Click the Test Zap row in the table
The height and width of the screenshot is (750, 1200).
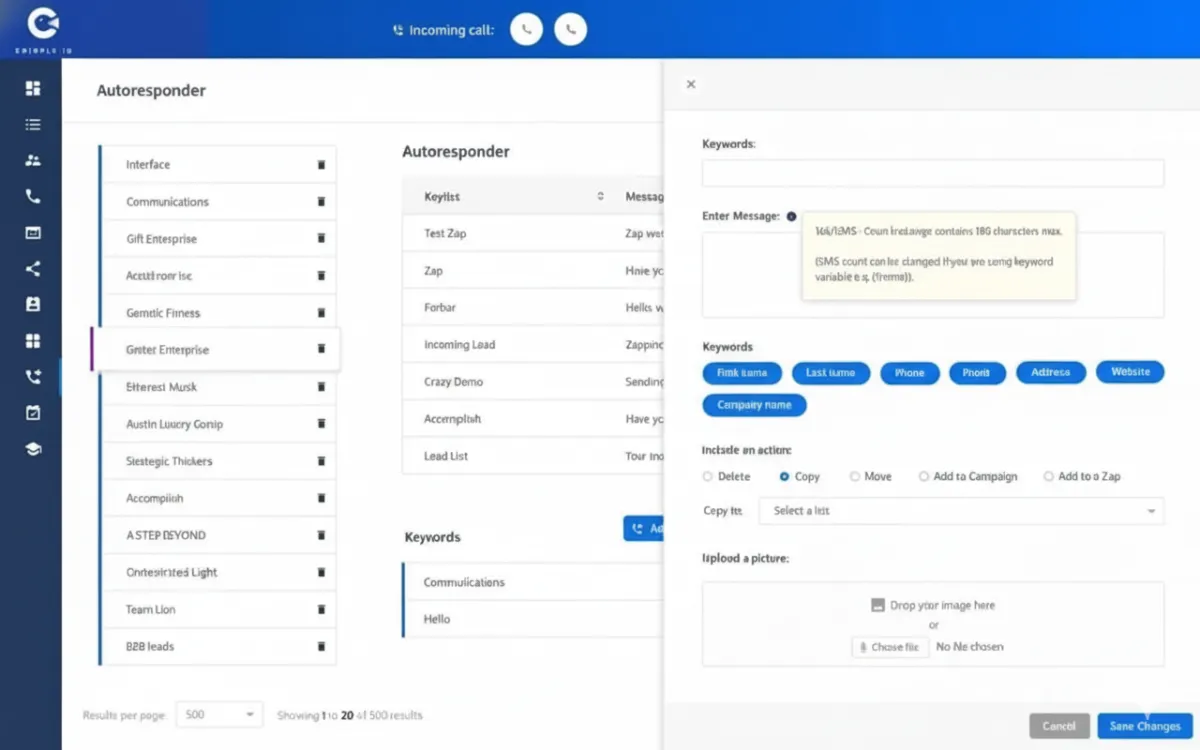coord(533,234)
